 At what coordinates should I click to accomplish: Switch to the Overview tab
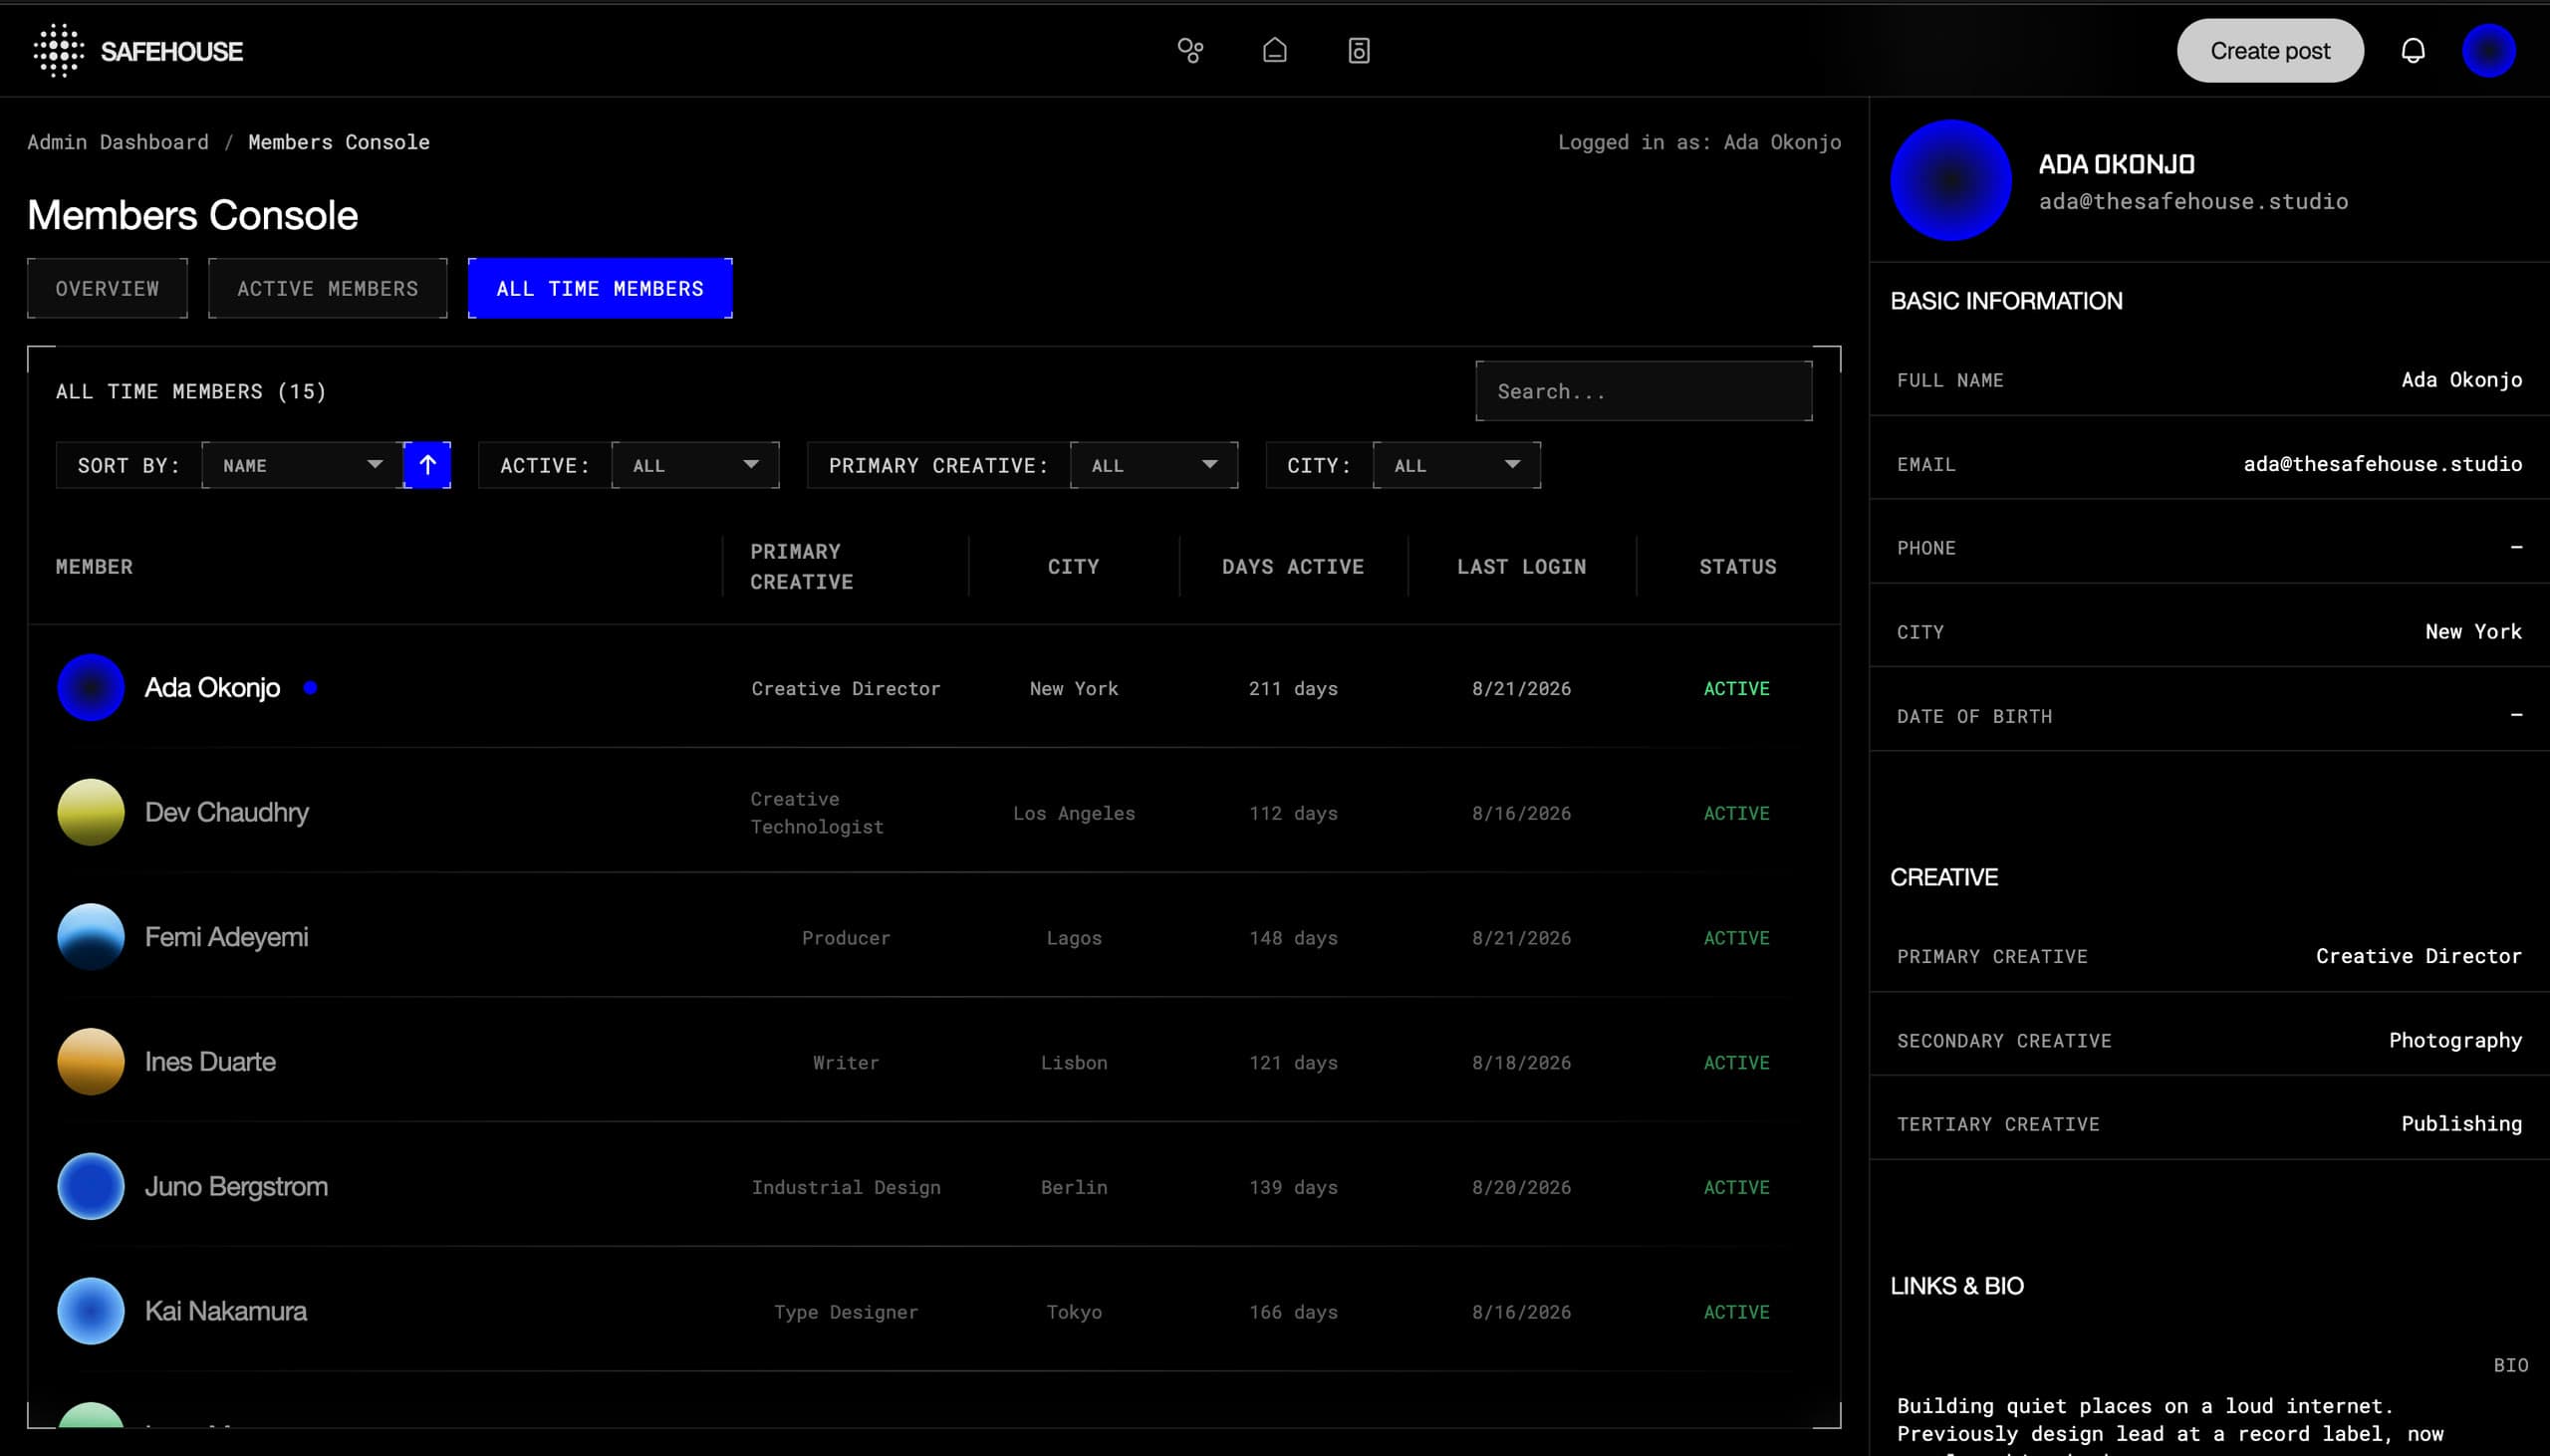tap(107, 288)
